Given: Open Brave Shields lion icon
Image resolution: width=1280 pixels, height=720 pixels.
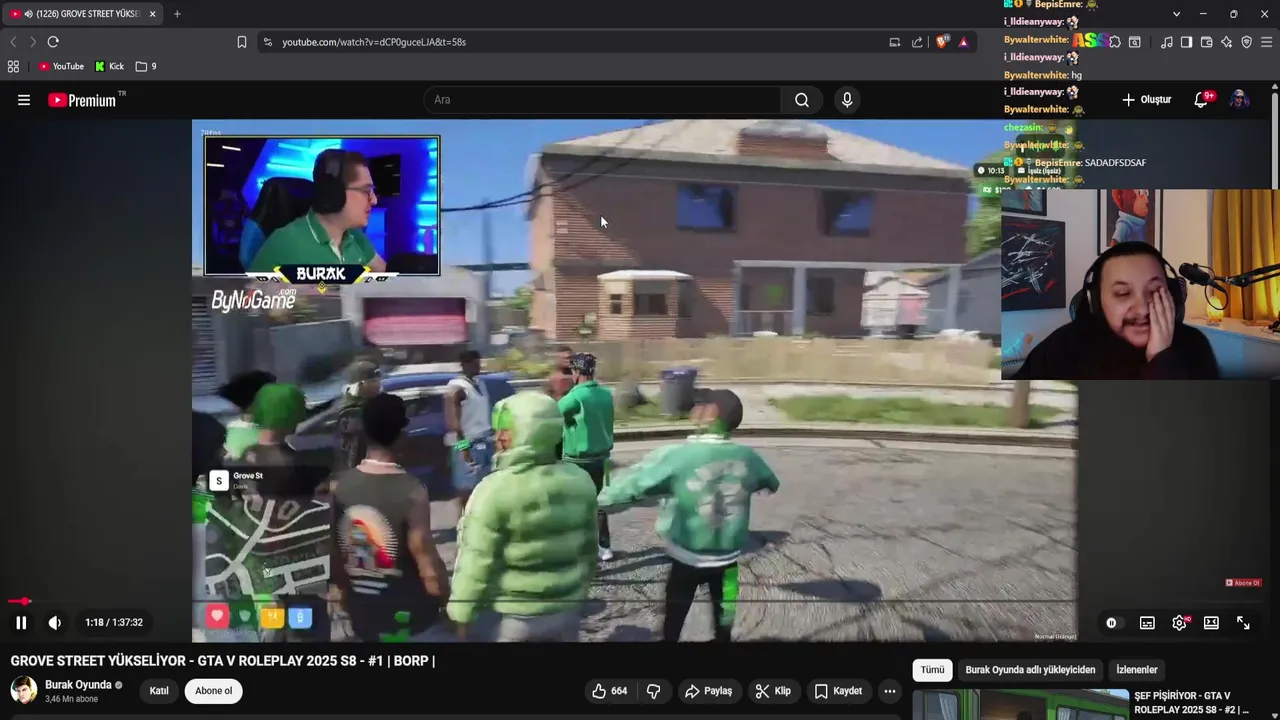Looking at the screenshot, I should pyautogui.click(x=942, y=42).
